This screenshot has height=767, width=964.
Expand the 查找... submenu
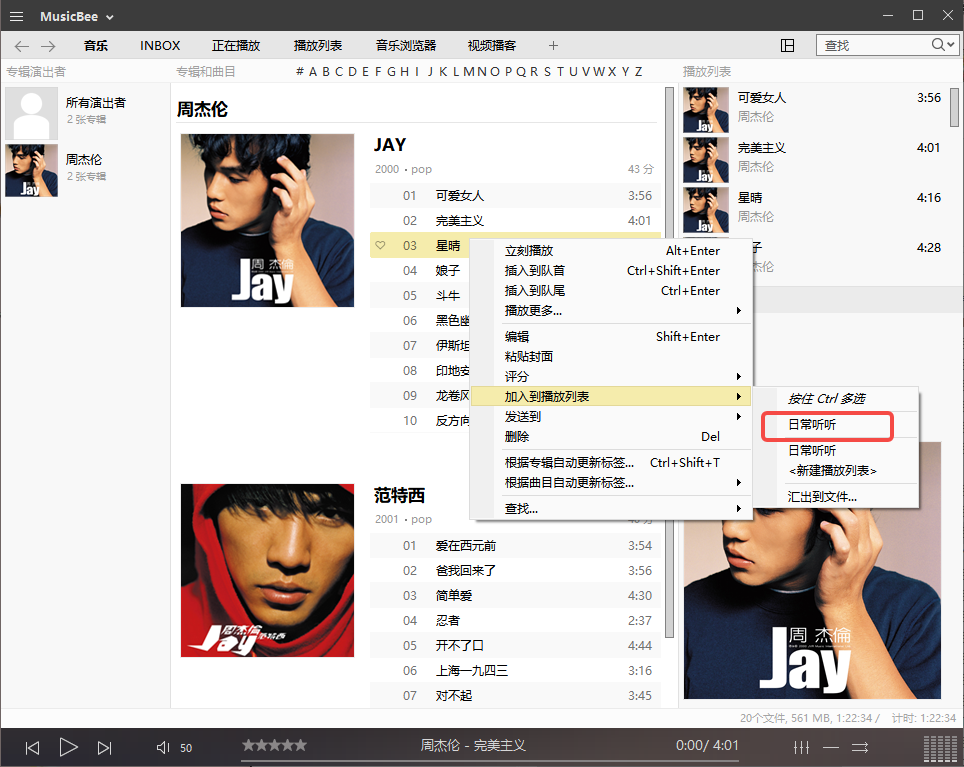[611, 509]
